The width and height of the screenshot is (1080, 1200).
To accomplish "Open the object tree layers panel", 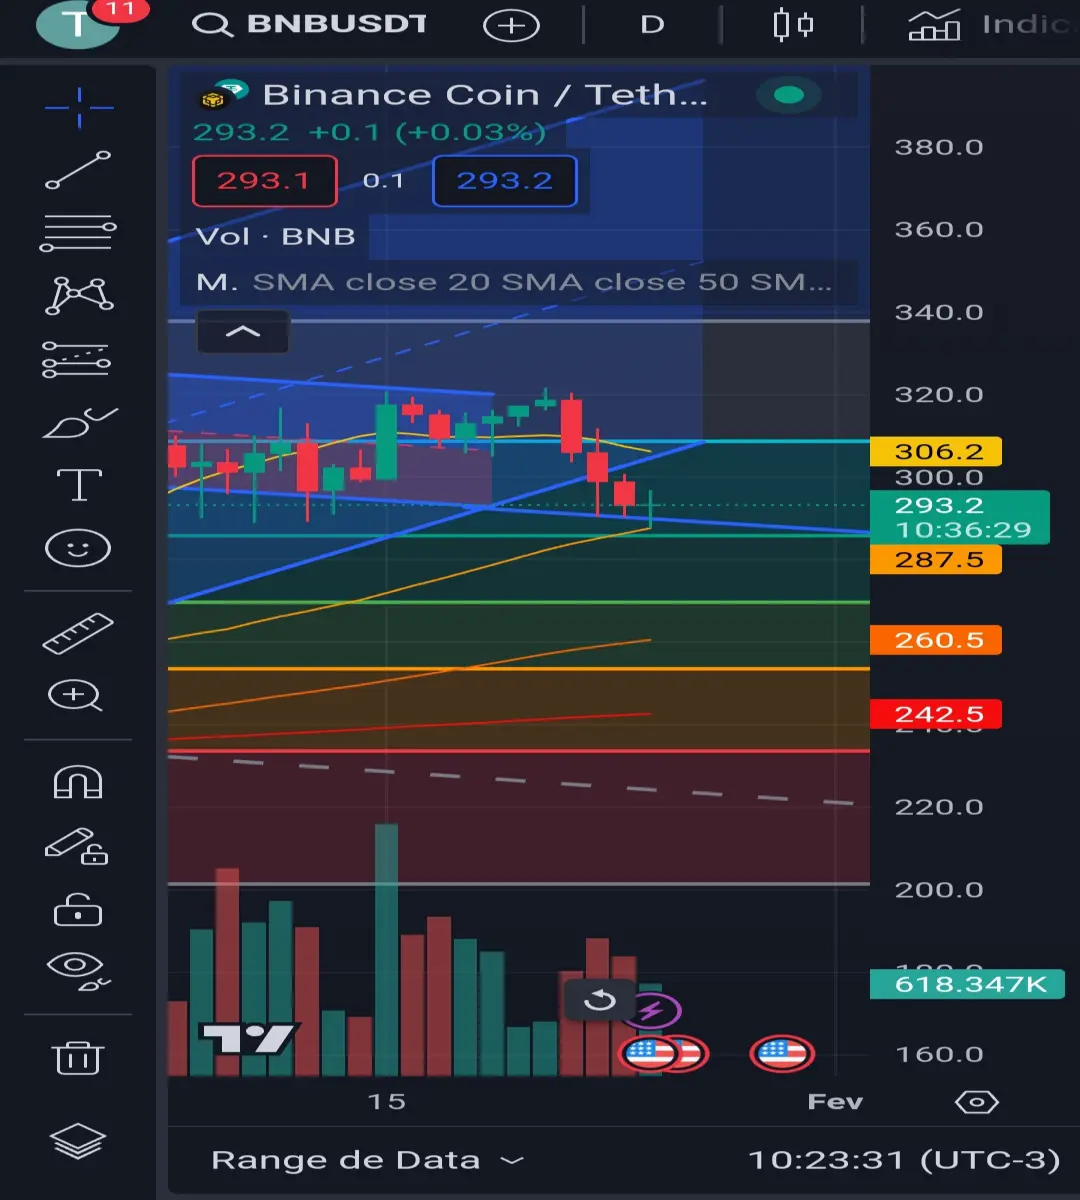I will click(78, 1141).
